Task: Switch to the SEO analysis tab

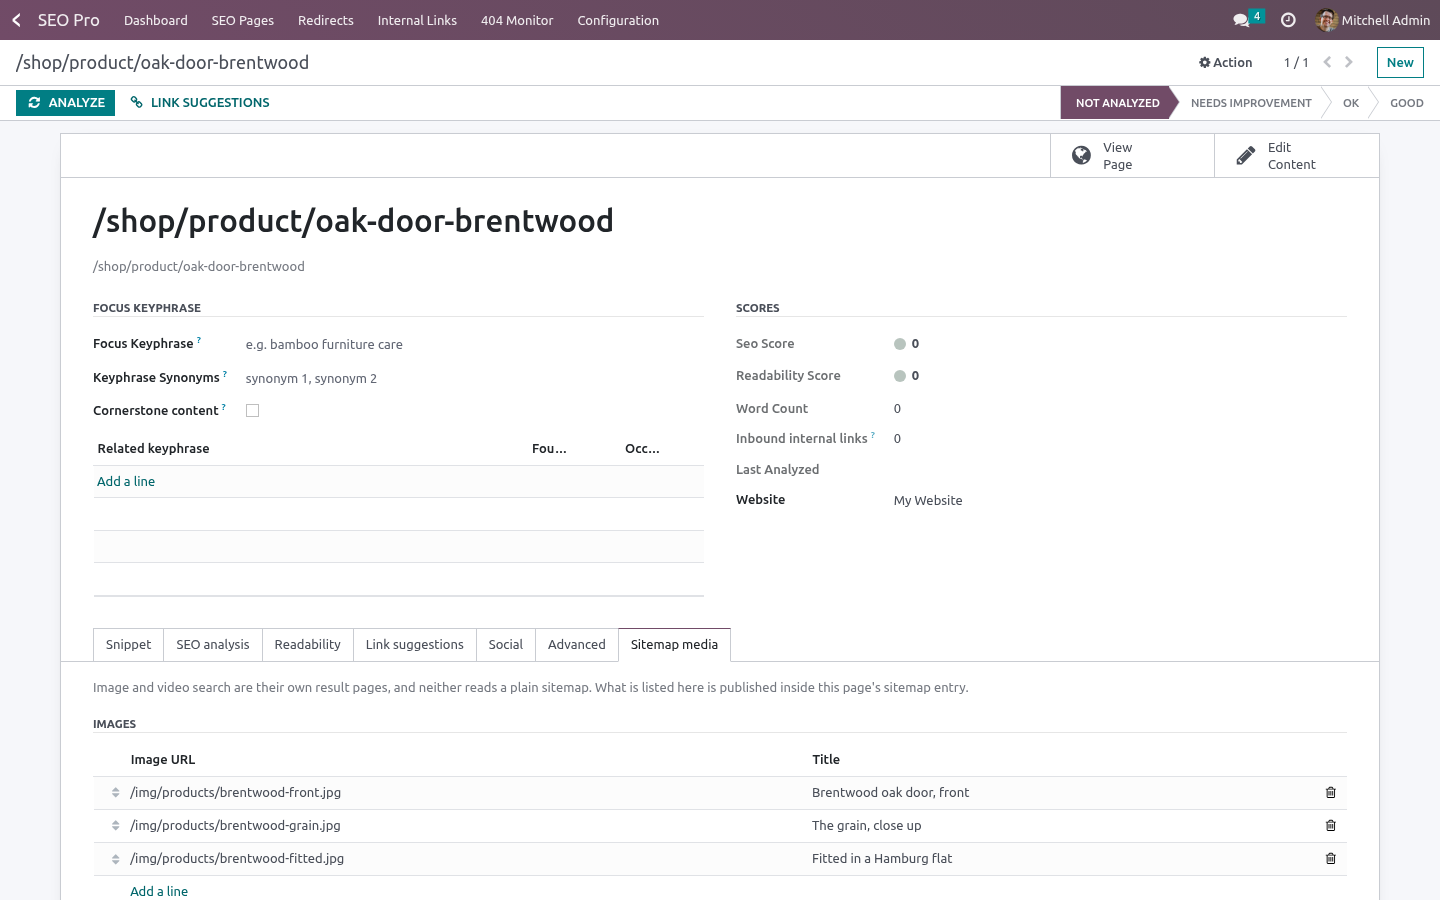Action: pyautogui.click(x=213, y=645)
